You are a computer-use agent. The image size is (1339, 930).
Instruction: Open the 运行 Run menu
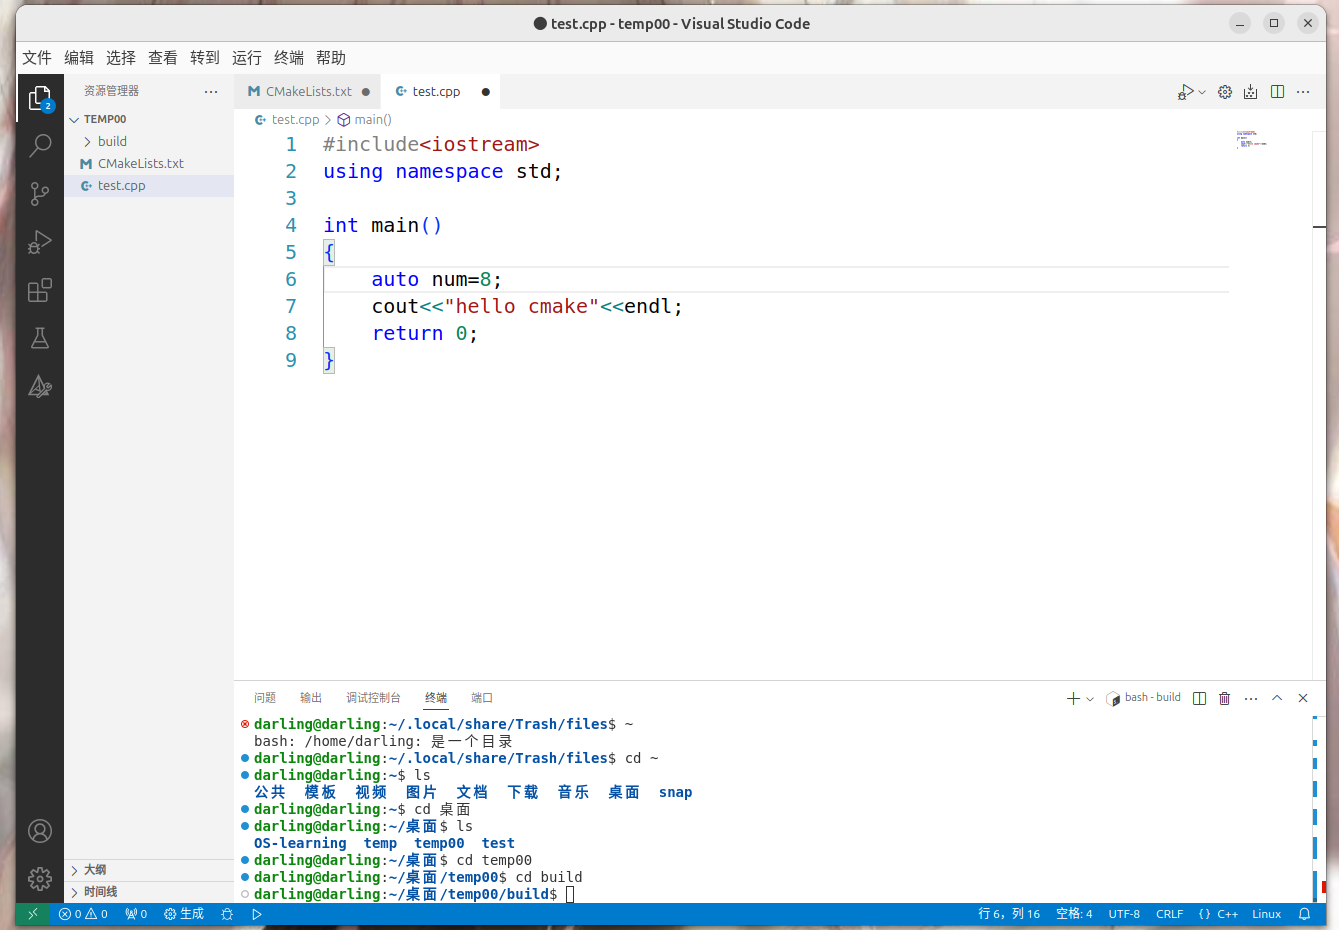point(247,58)
